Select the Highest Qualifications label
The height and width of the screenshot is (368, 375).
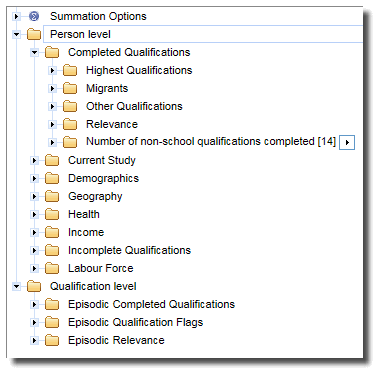pos(139,70)
